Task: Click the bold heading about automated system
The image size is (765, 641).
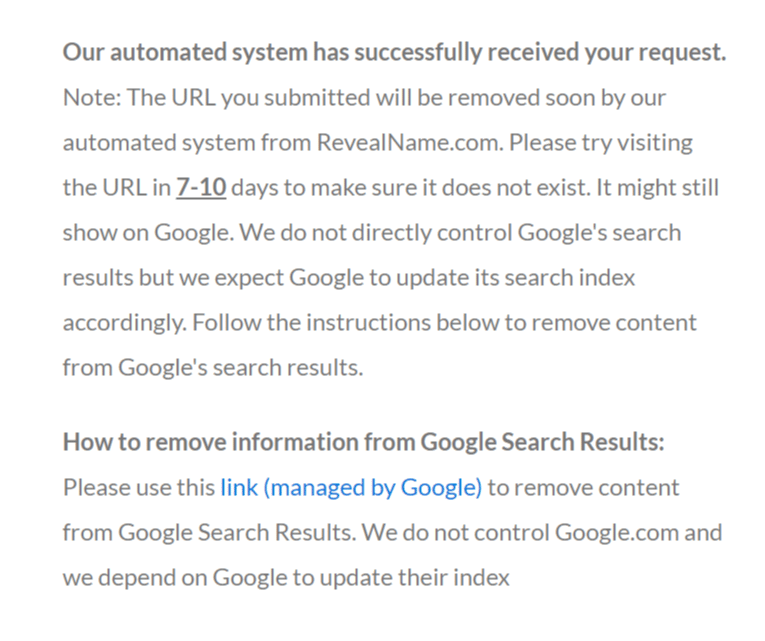Action: coord(395,52)
